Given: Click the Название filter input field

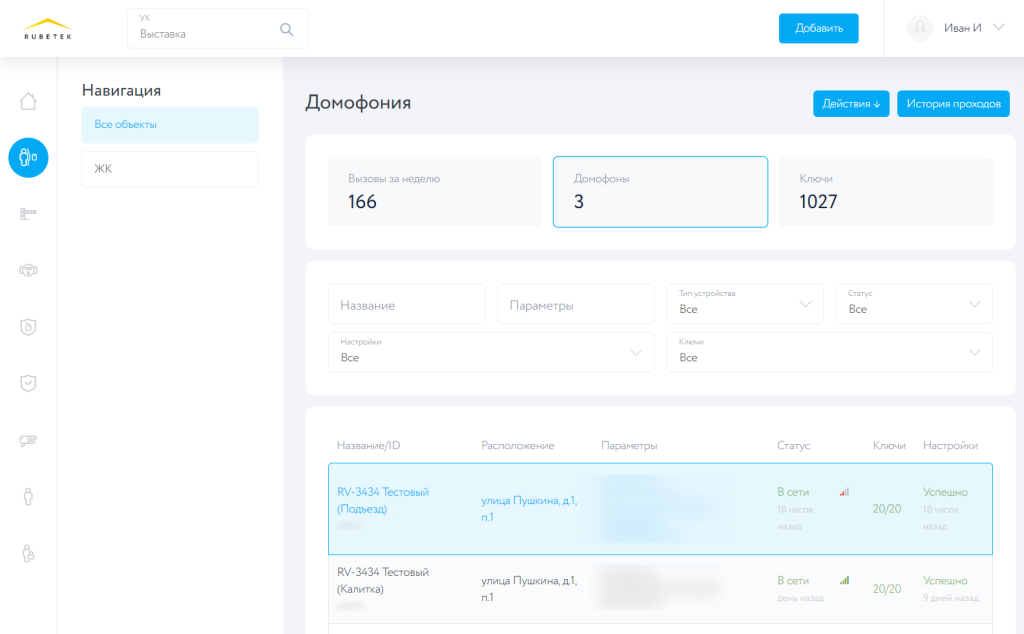Looking at the screenshot, I should pyautogui.click(x=406, y=303).
